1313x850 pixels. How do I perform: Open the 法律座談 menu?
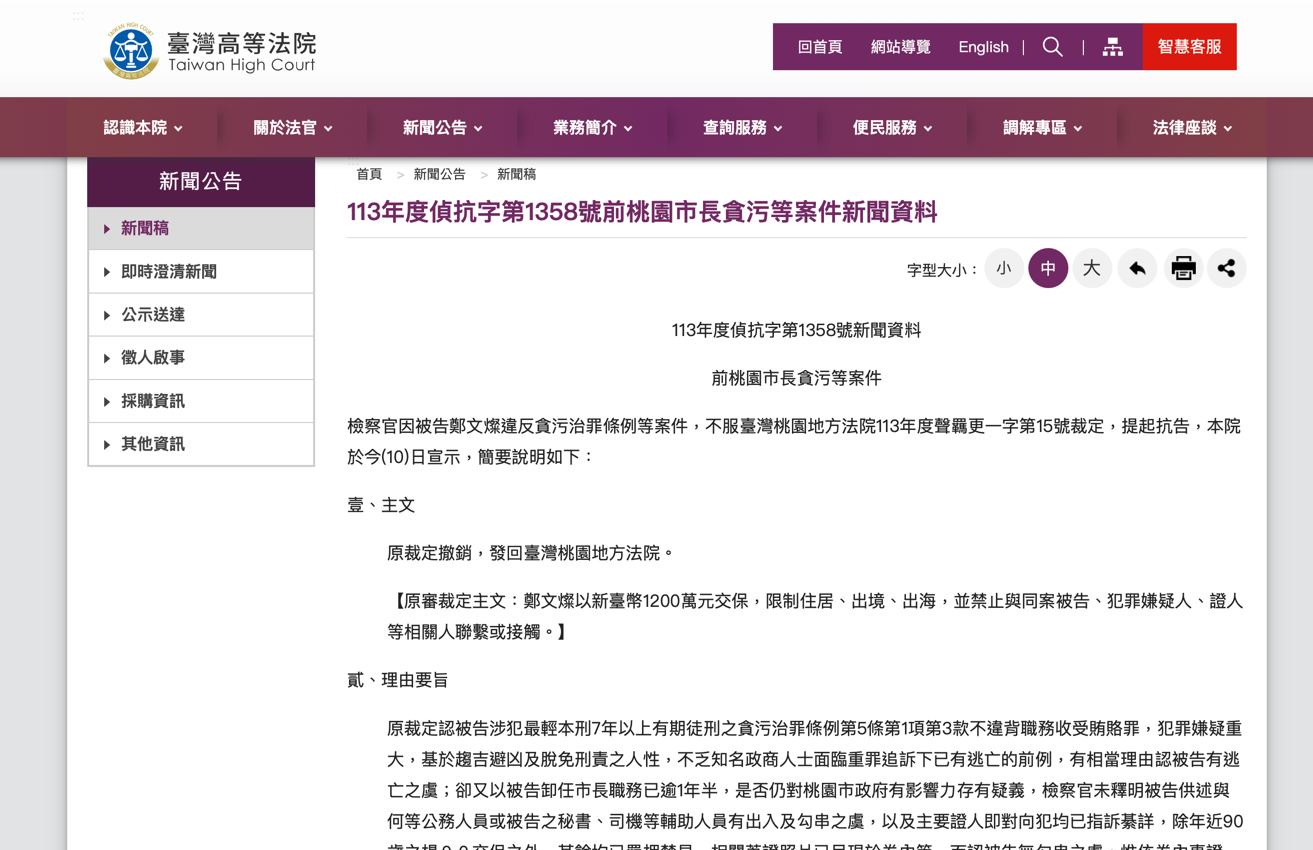1193,127
